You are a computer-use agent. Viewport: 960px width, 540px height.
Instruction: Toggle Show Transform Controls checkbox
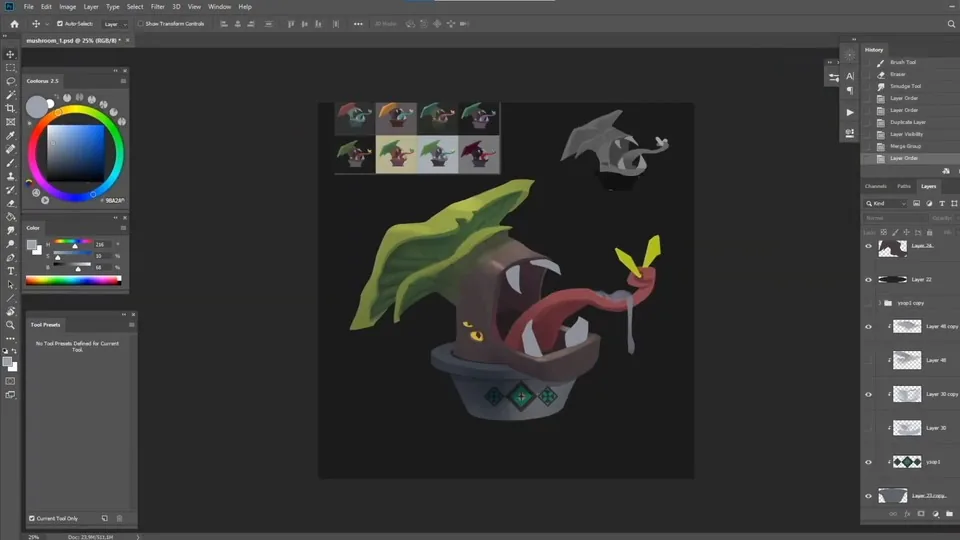[141, 24]
